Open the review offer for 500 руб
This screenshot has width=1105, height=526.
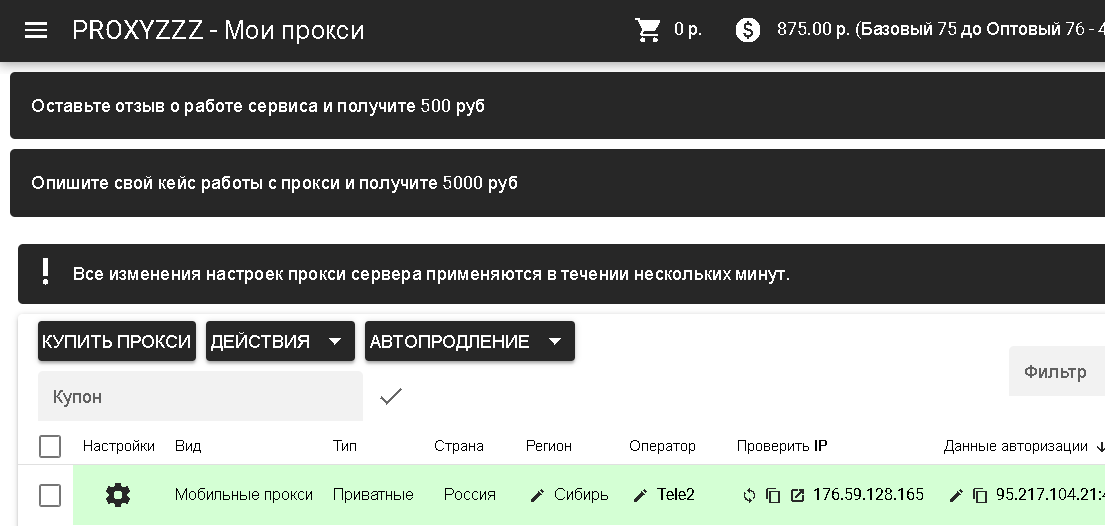258,106
